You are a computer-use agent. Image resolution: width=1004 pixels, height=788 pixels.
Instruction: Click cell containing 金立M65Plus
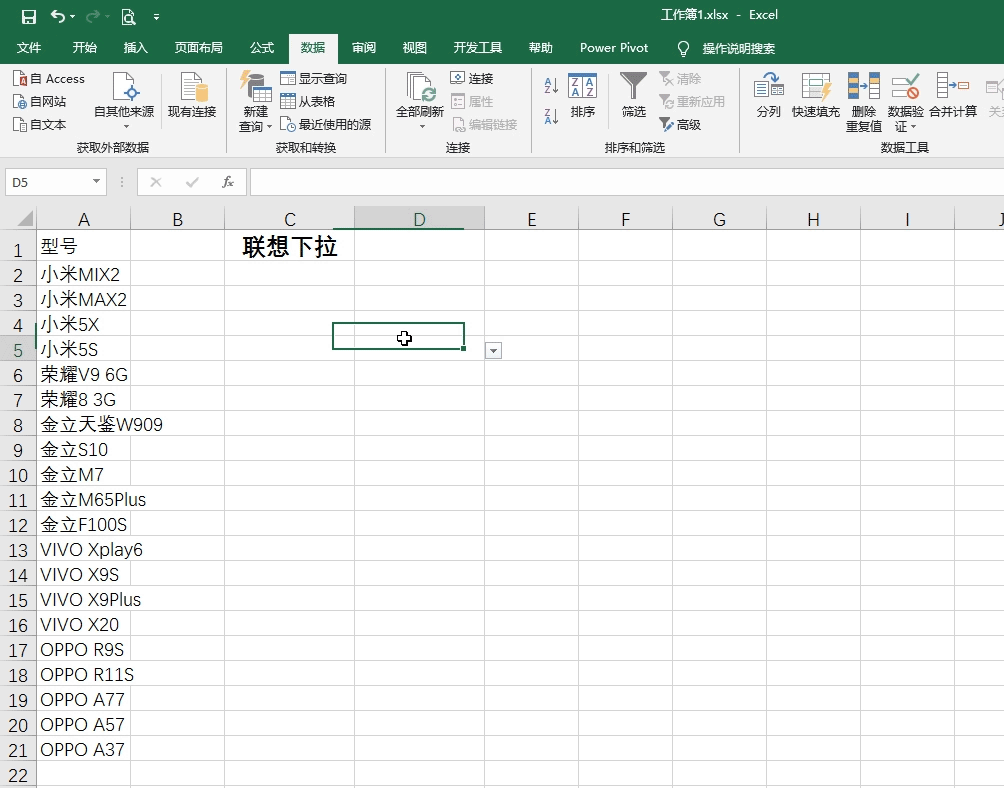[x=84, y=499]
